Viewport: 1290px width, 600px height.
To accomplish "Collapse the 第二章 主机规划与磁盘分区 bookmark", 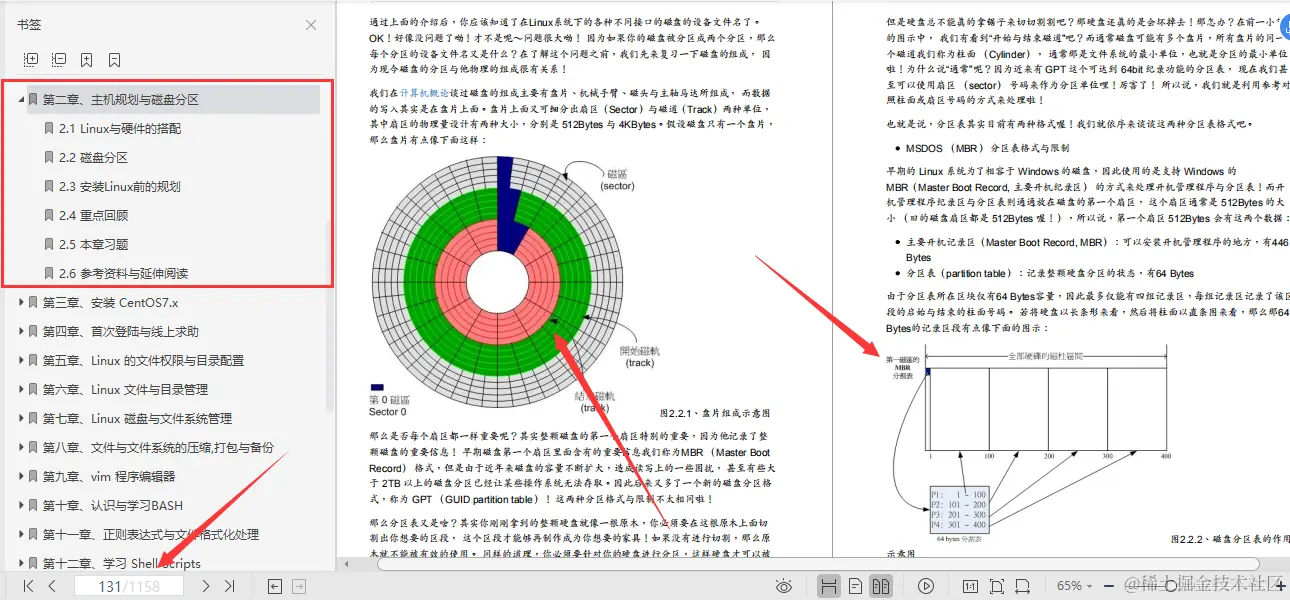I will click(x=22, y=100).
